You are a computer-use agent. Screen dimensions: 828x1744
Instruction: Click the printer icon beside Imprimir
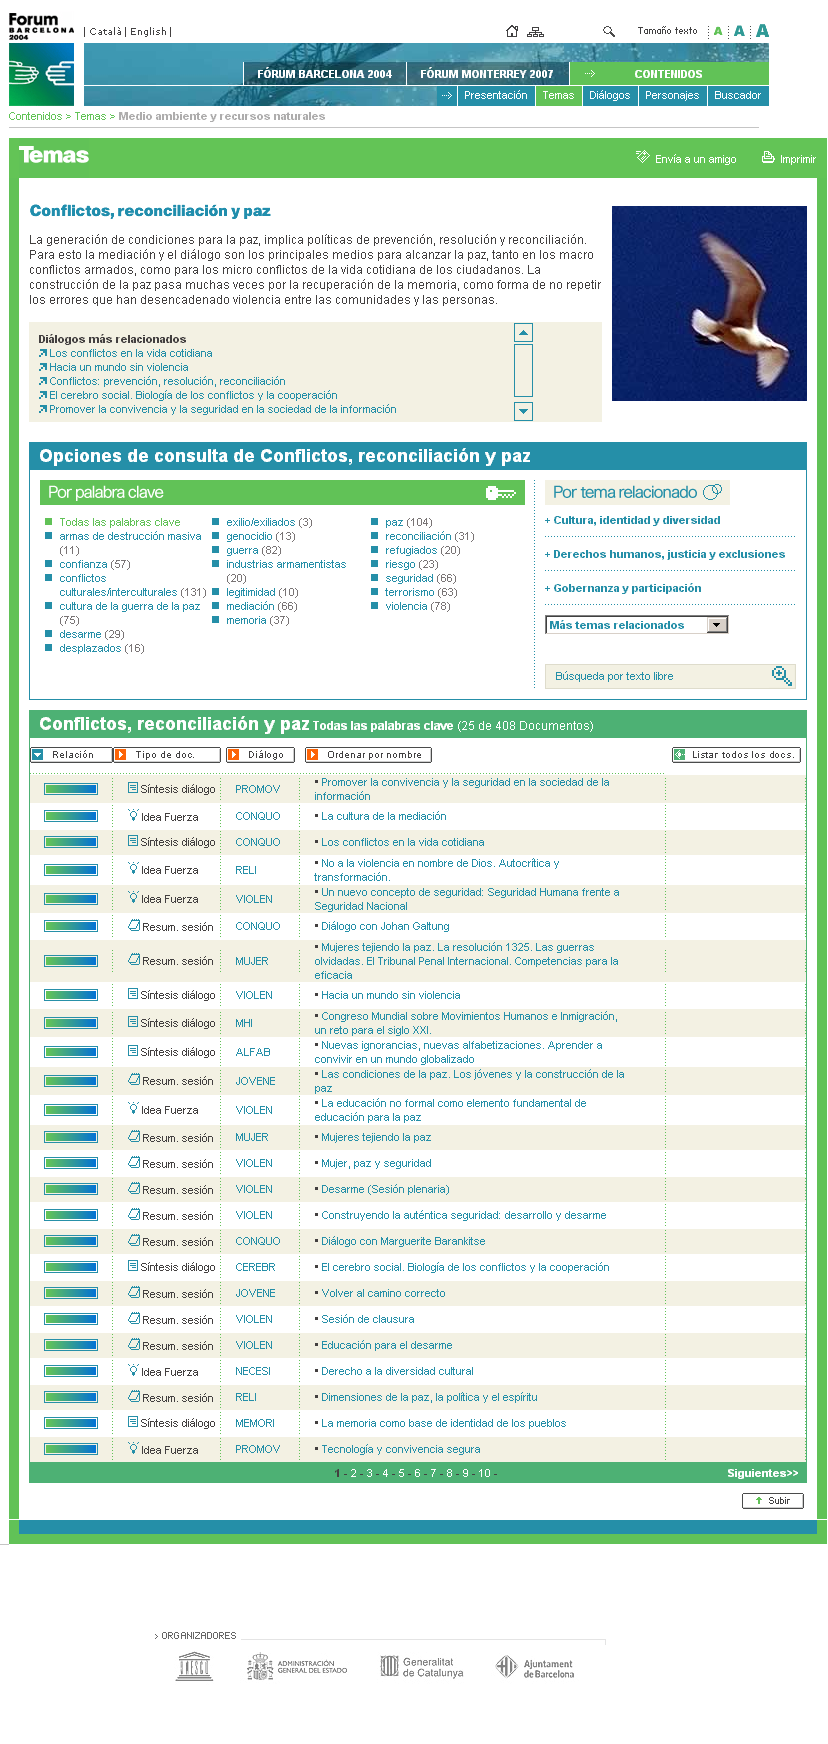coord(768,158)
